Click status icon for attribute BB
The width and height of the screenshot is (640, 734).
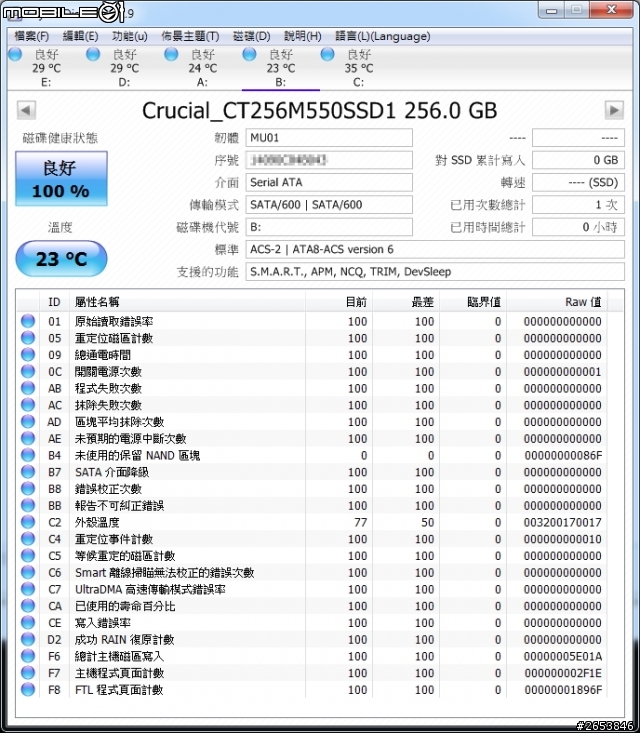28,505
